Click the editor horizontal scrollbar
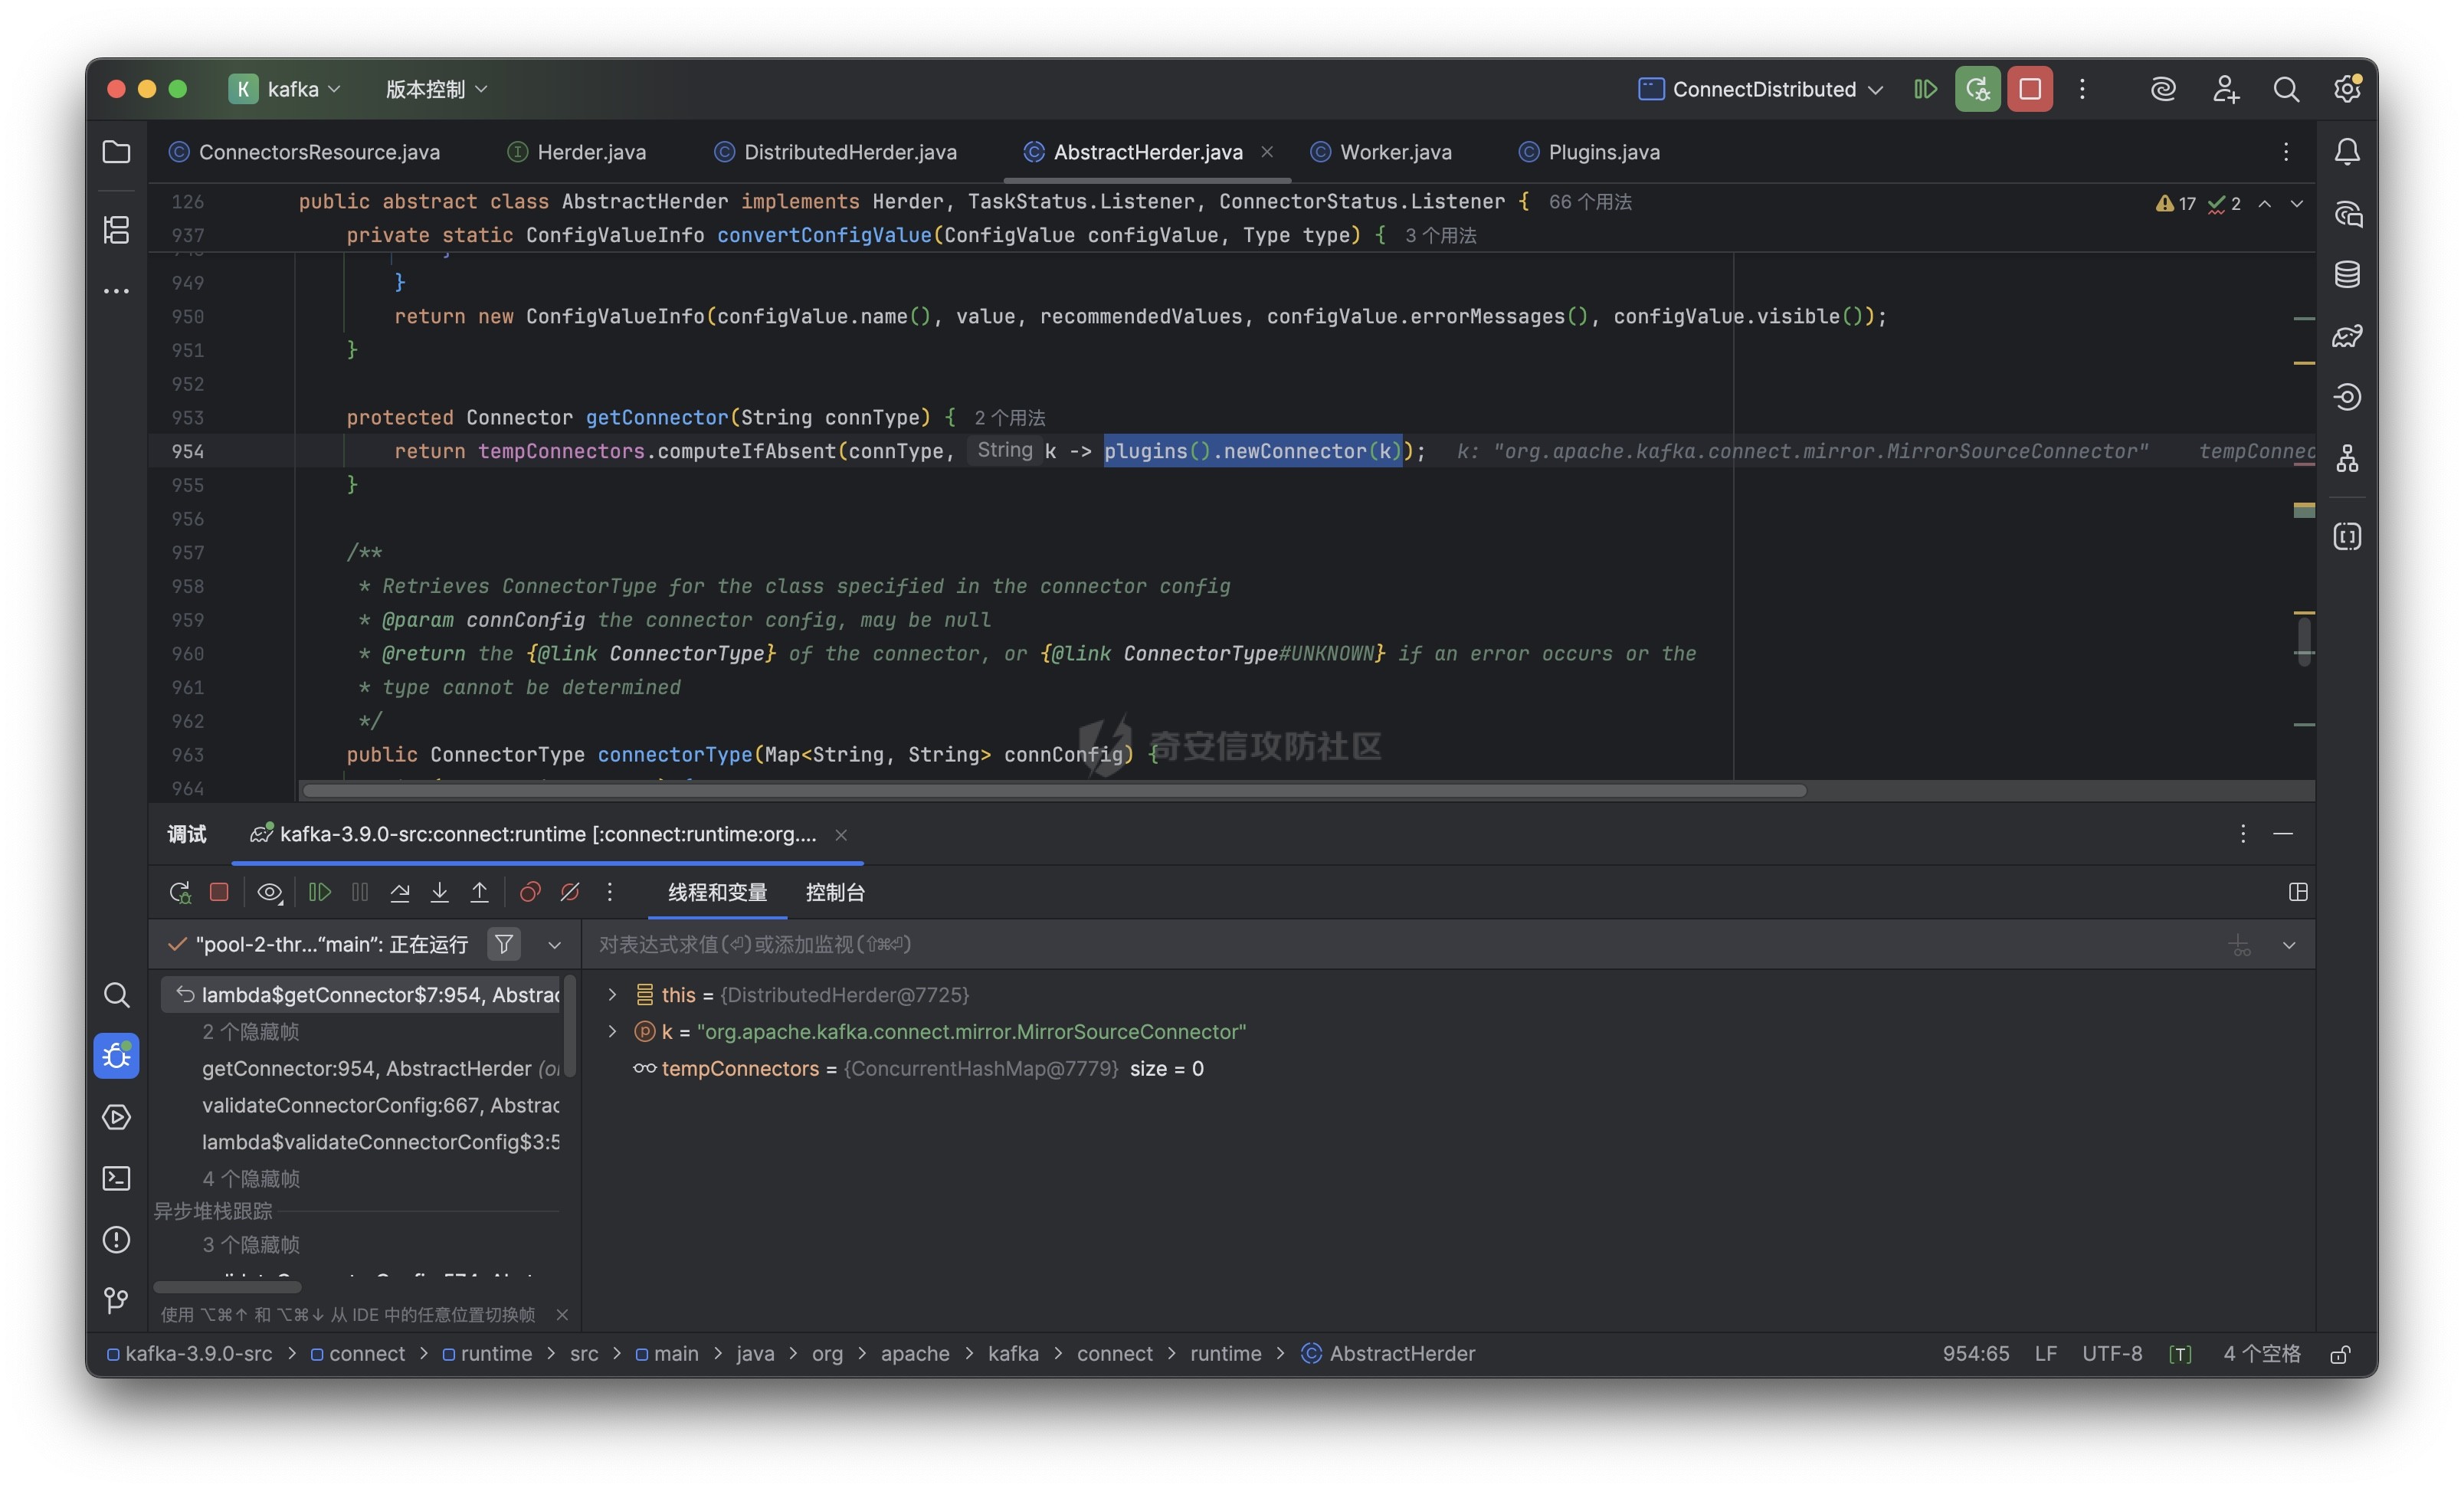Viewport: 2464px width, 1491px height. coord(1054,791)
